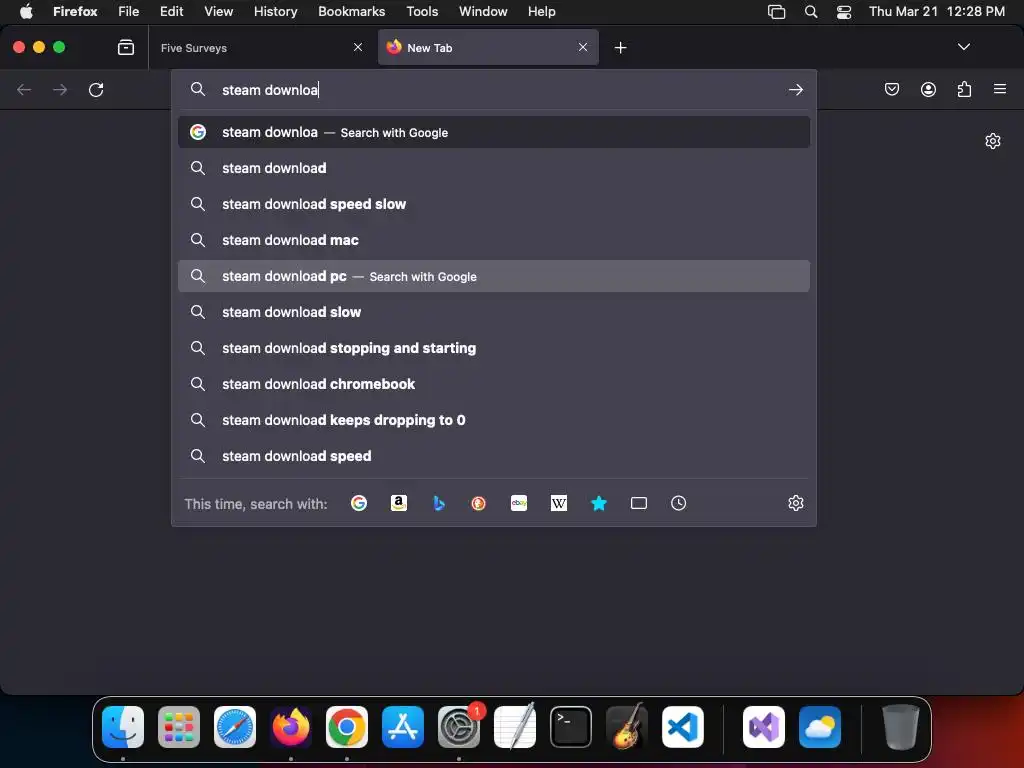
Task: Open the Bookmarks menu
Action: tap(351, 11)
